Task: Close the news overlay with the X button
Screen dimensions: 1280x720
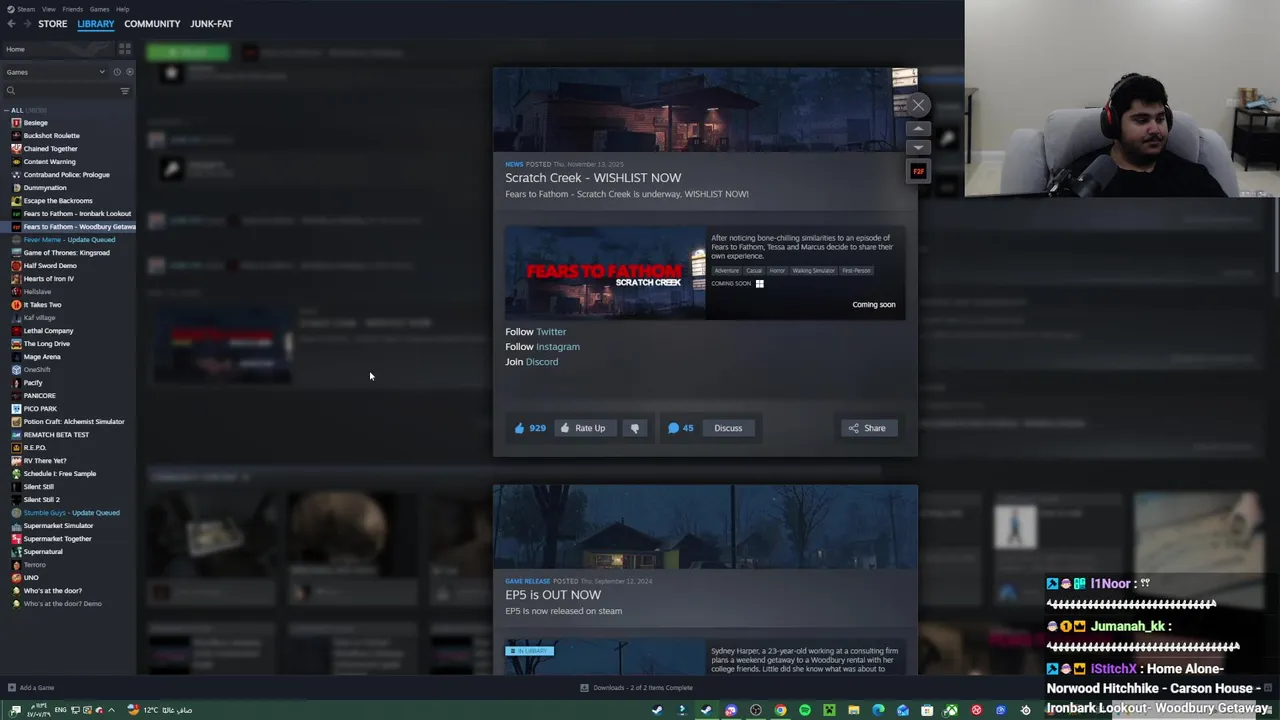Action: pos(918,105)
